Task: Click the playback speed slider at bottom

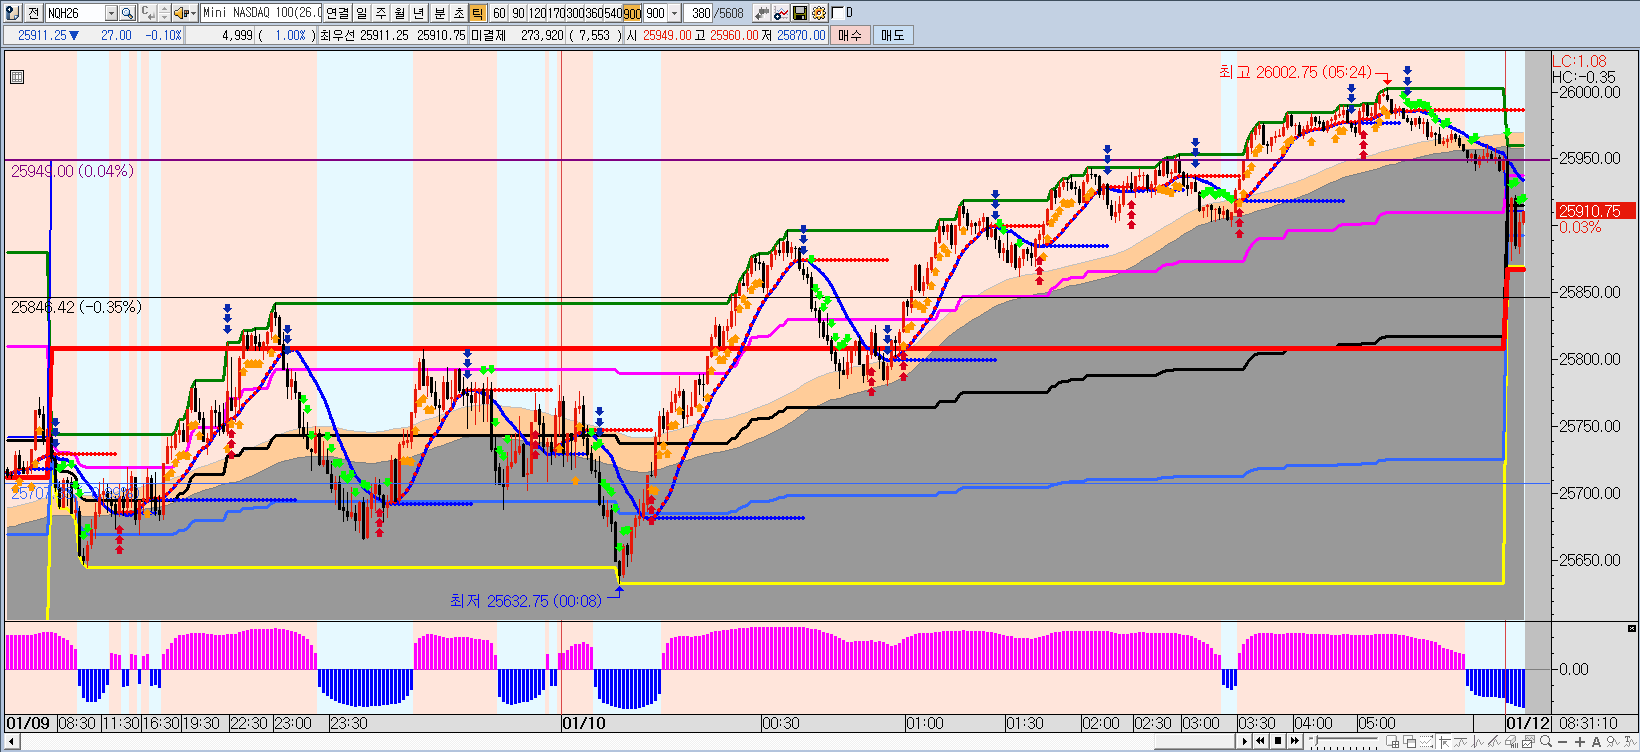Action: tap(1345, 742)
